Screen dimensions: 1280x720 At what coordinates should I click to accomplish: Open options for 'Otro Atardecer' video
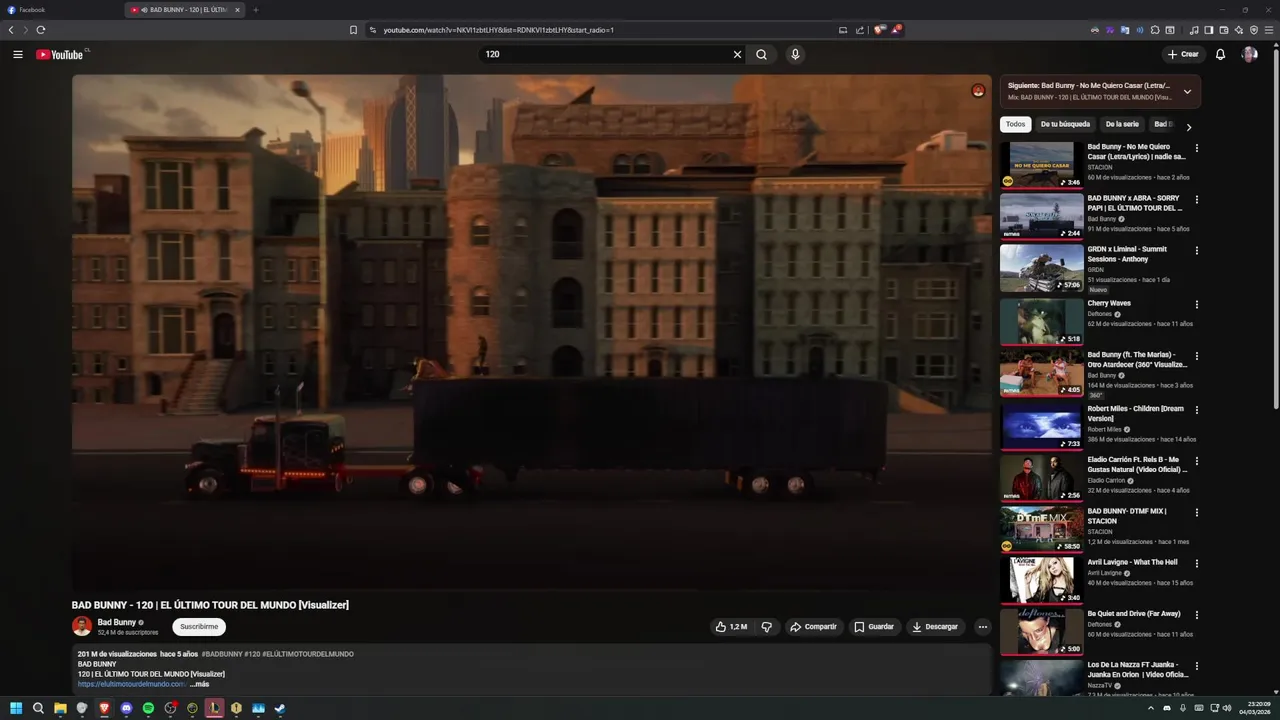pos(1196,356)
